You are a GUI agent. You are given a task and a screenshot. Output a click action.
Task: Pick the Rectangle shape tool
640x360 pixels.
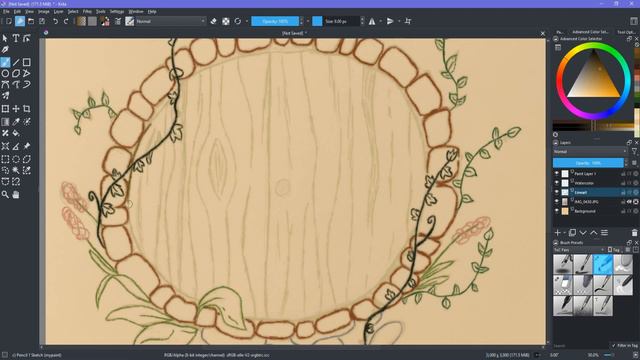[27, 62]
